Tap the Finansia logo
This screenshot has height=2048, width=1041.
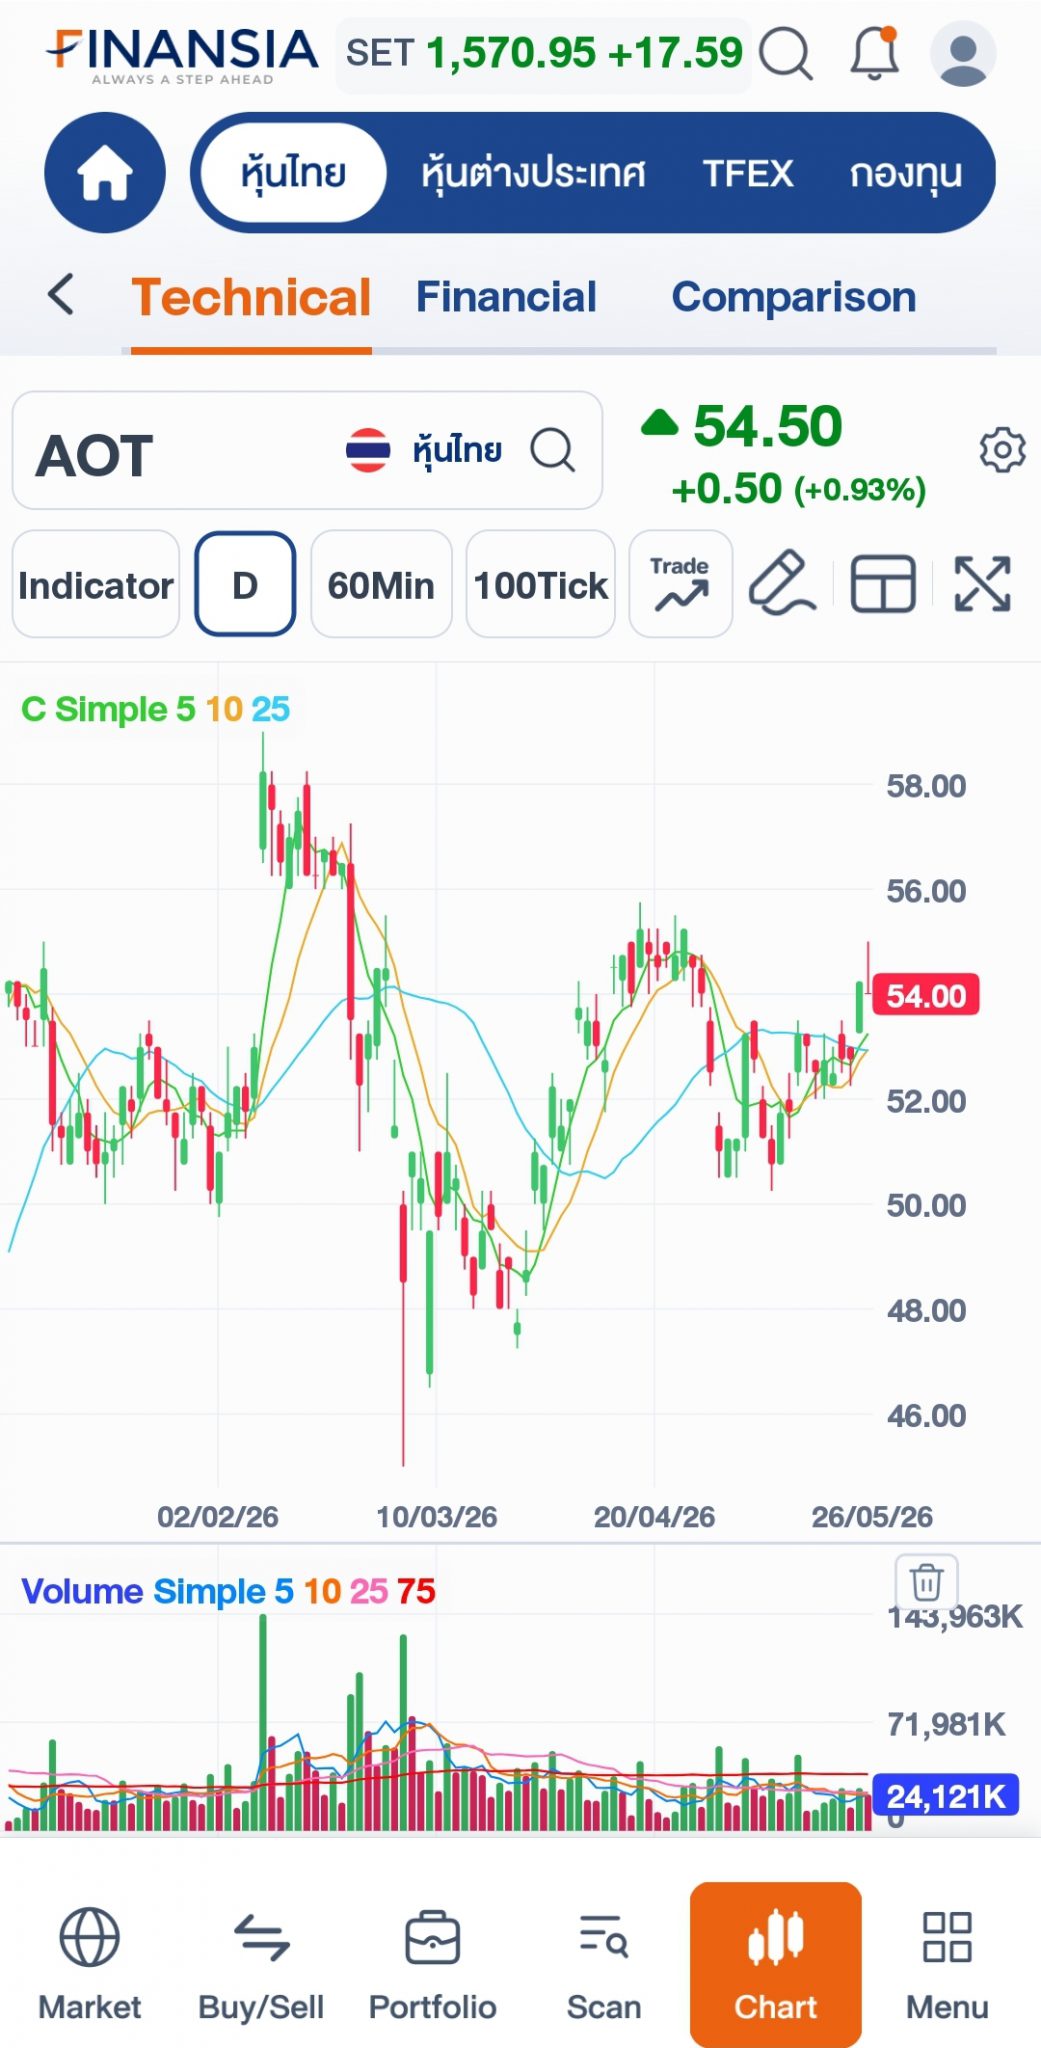click(x=181, y=54)
